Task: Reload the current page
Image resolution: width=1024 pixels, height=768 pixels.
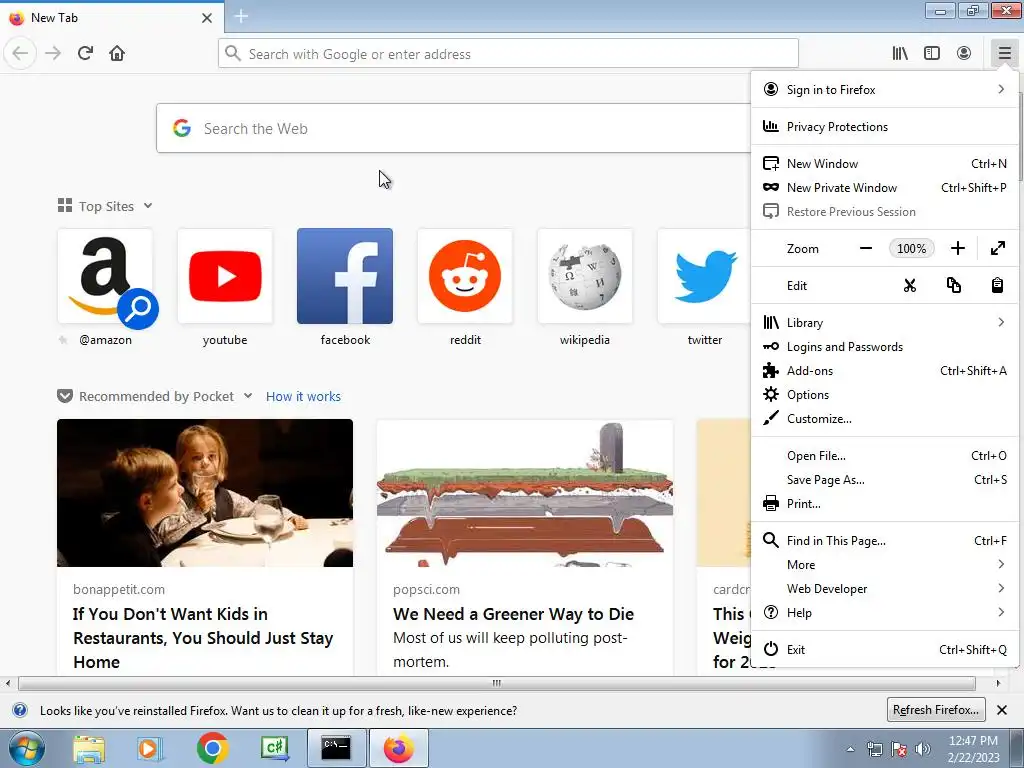Action: tap(85, 53)
